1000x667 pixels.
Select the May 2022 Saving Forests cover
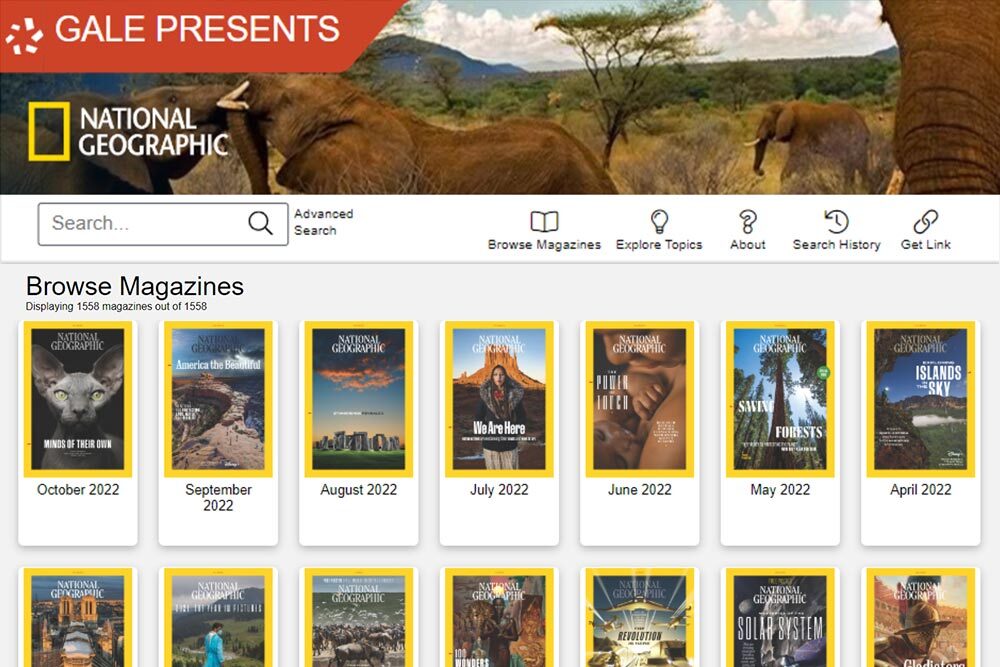click(780, 399)
